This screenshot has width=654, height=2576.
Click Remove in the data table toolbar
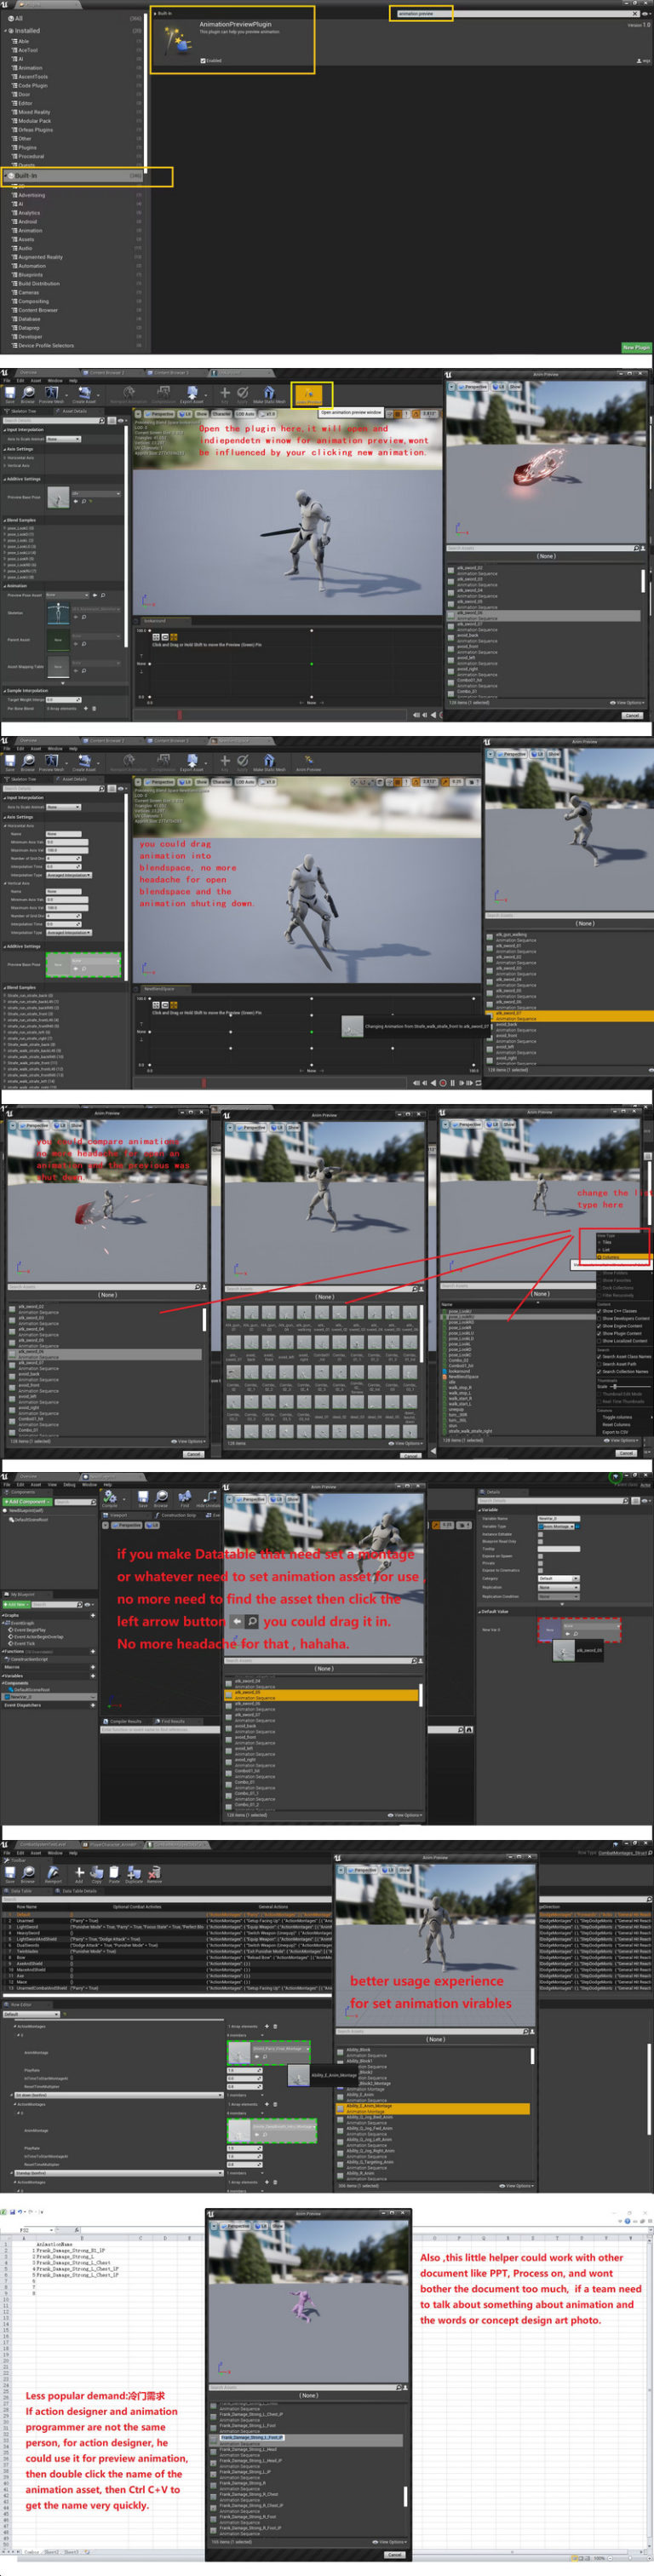click(154, 1874)
